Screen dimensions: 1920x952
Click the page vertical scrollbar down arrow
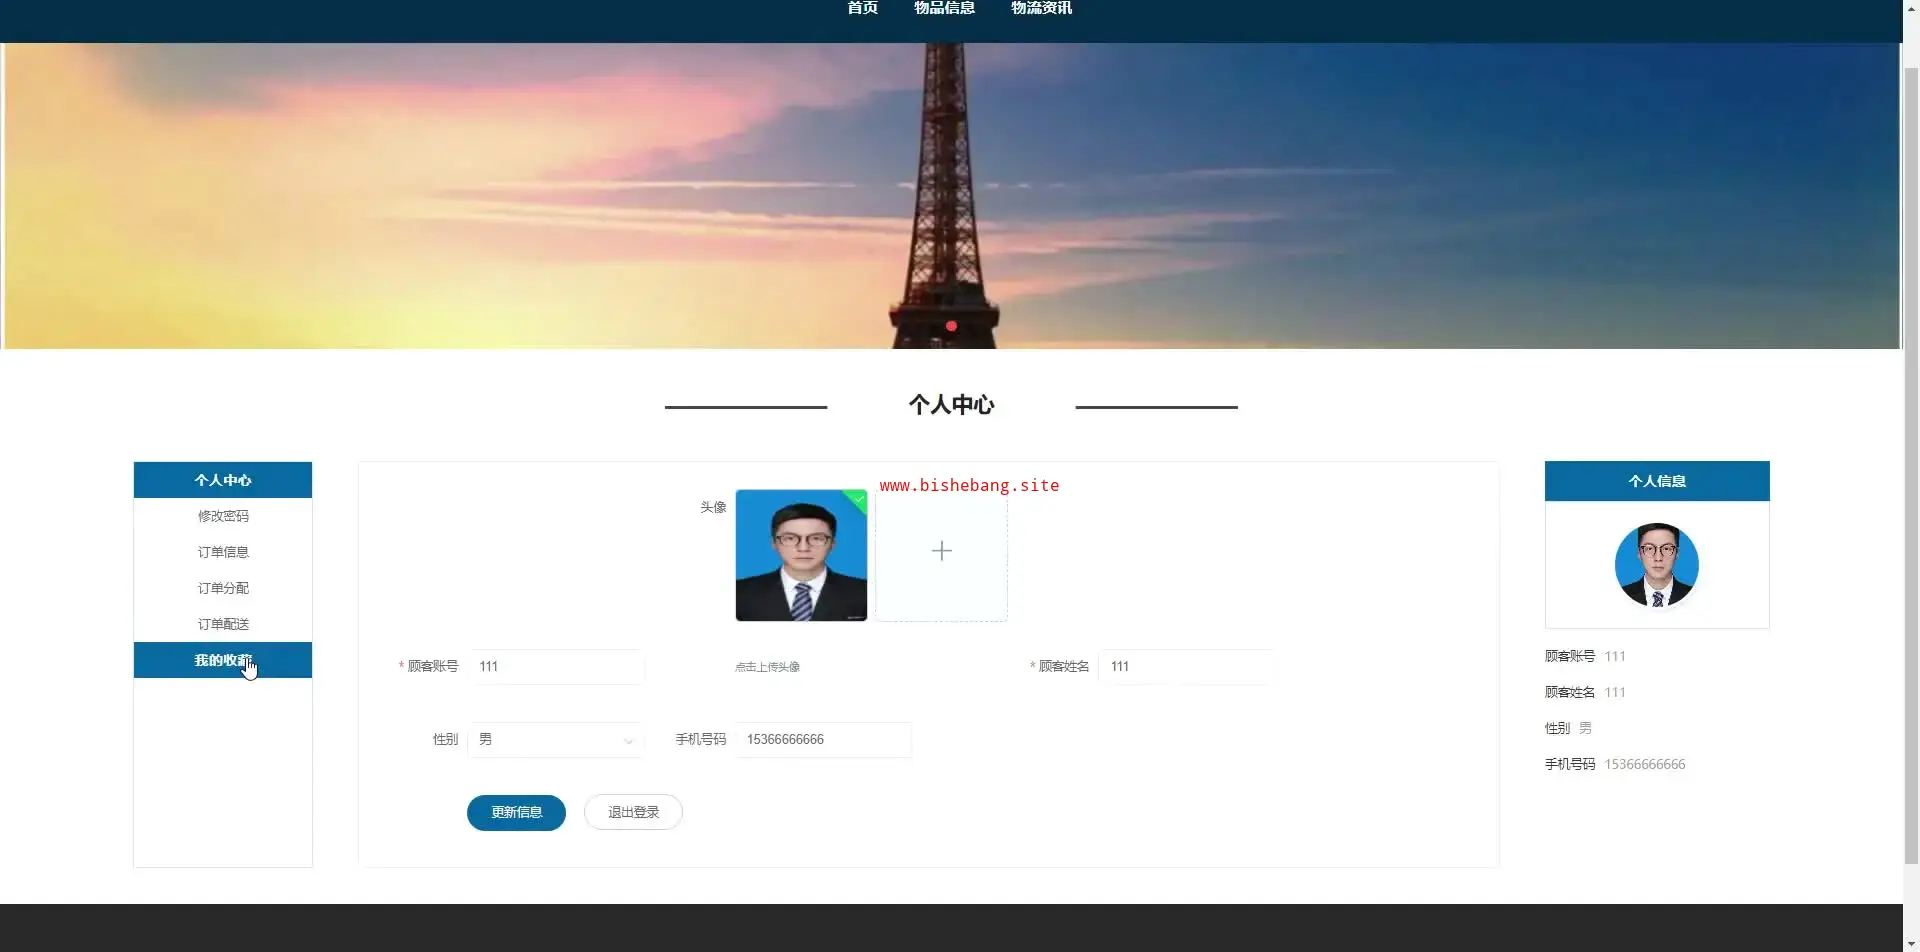1911,943
